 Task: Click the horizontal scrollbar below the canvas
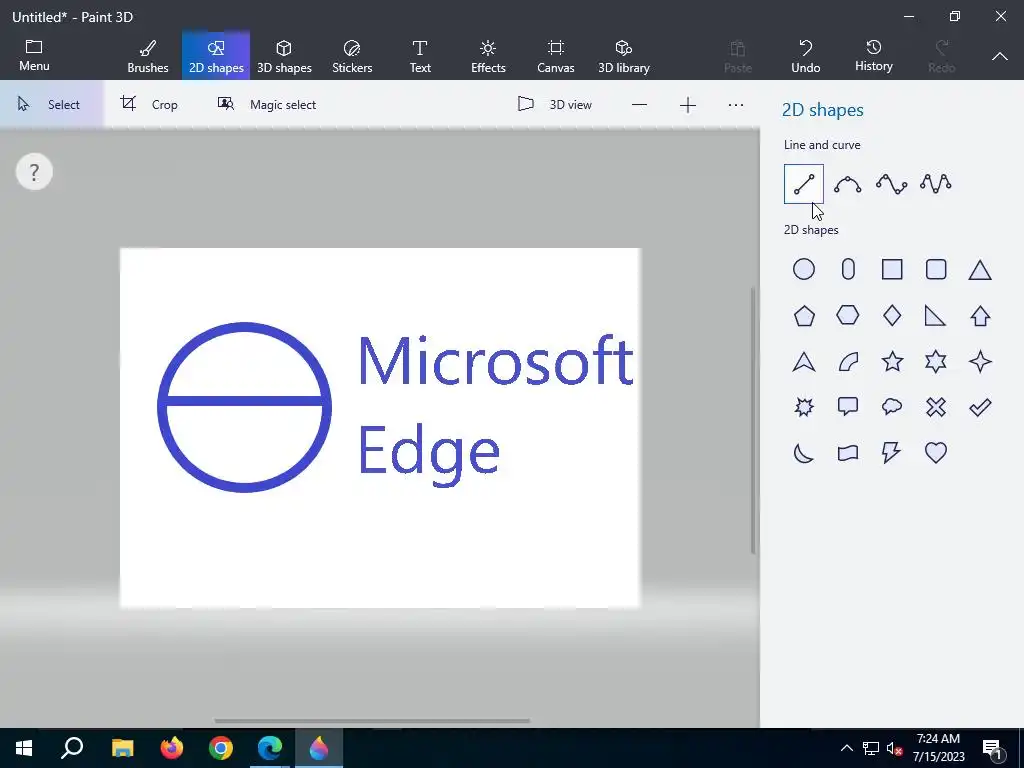(x=372, y=721)
